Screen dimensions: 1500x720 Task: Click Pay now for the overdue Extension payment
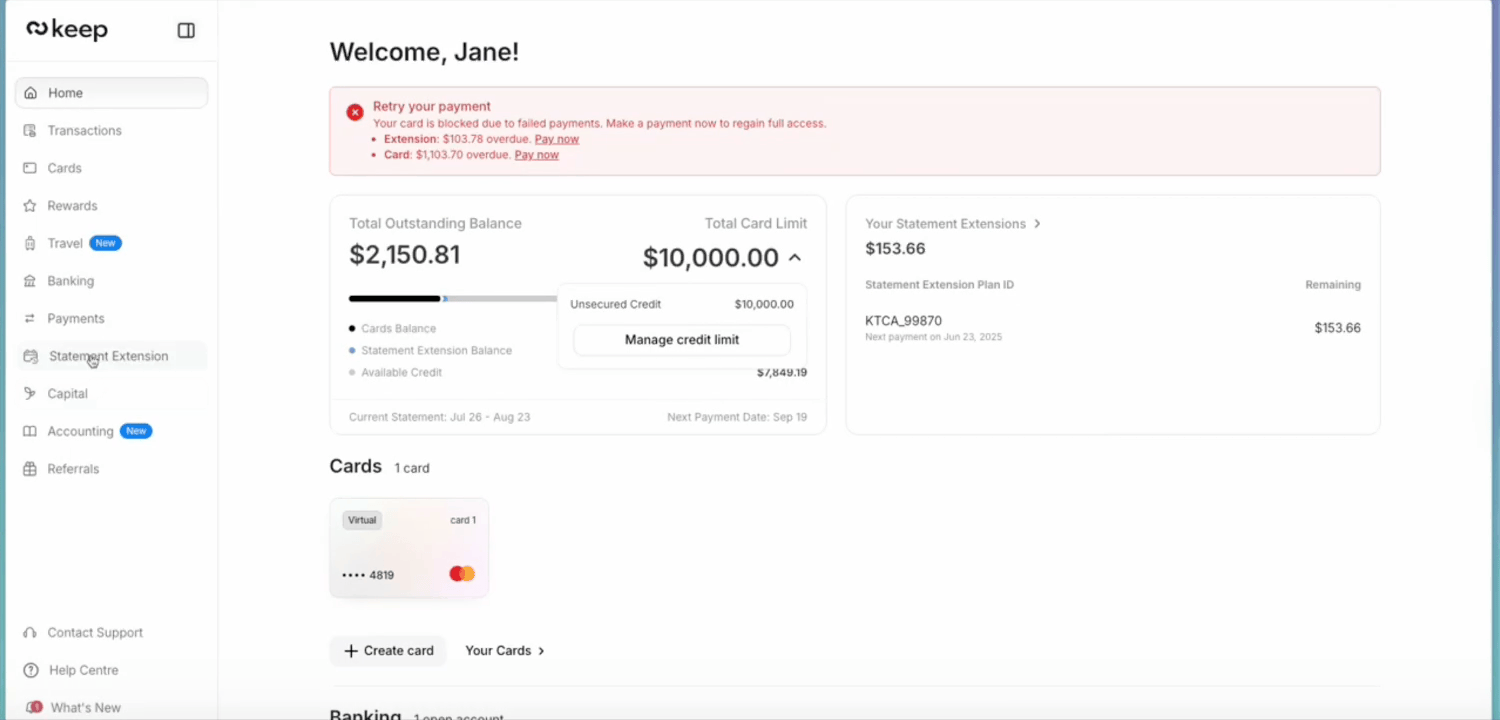pos(557,139)
